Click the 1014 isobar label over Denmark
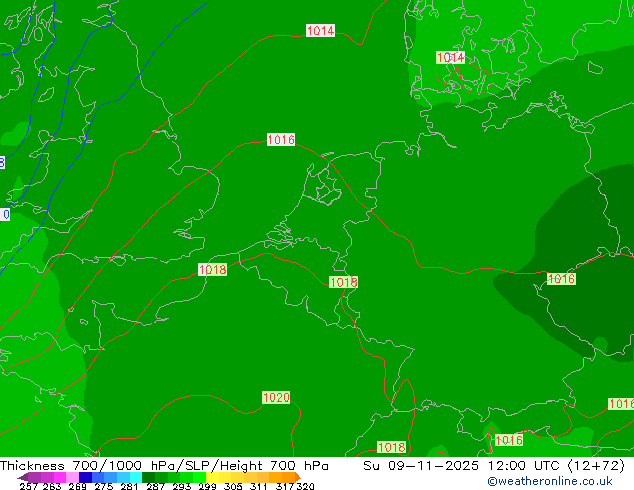 (450, 57)
